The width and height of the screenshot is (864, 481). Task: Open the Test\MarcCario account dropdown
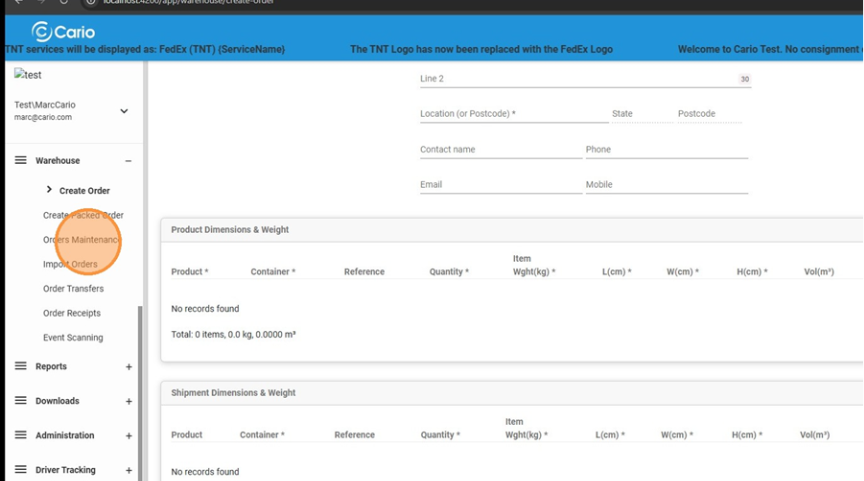(124, 111)
